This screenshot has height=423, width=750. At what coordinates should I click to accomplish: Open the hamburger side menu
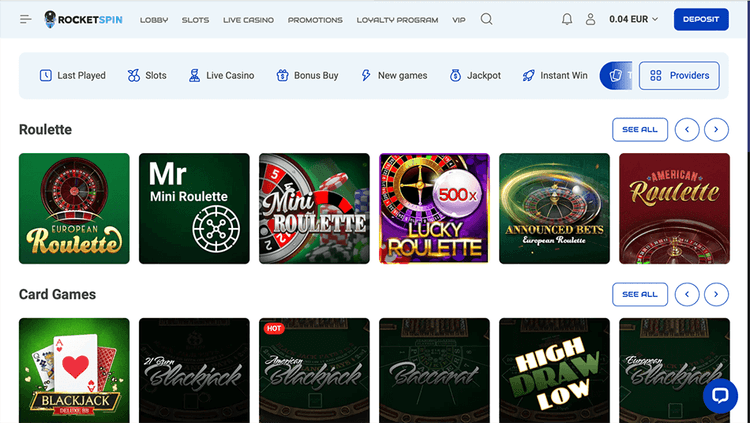pyautogui.click(x=26, y=19)
